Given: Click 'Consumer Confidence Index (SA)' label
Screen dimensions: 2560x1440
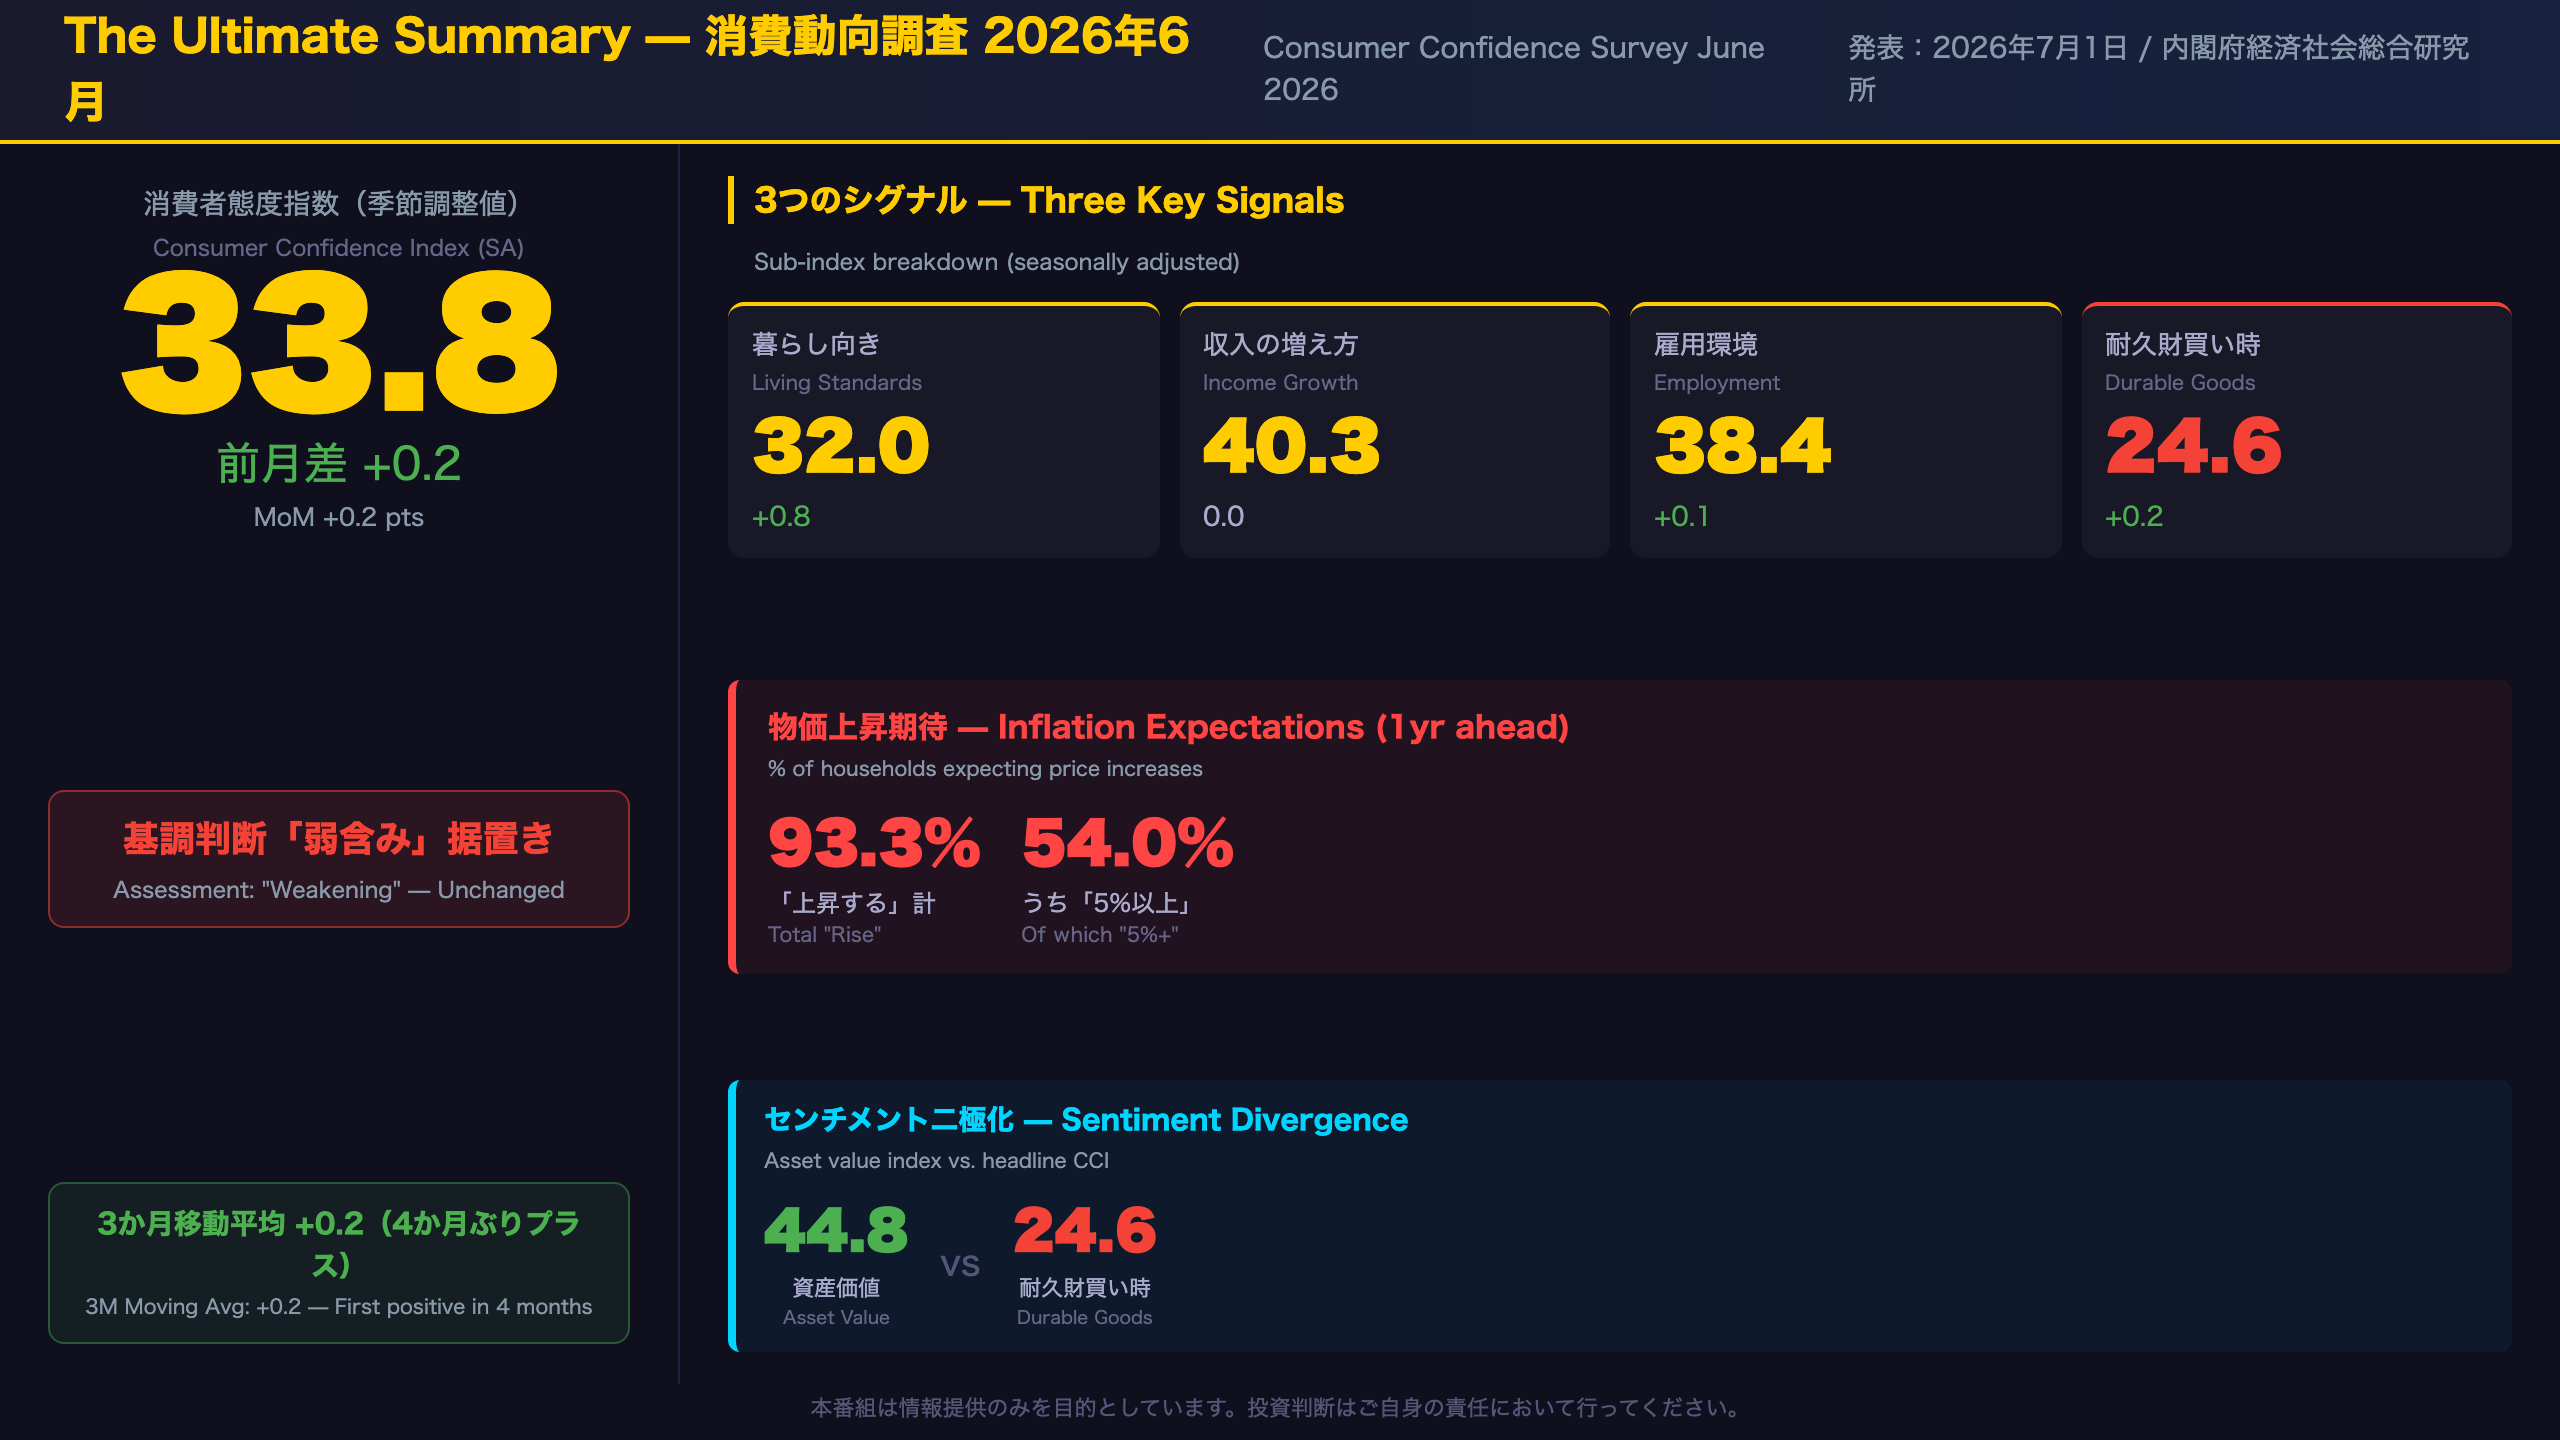Looking at the screenshot, I should click(338, 248).
